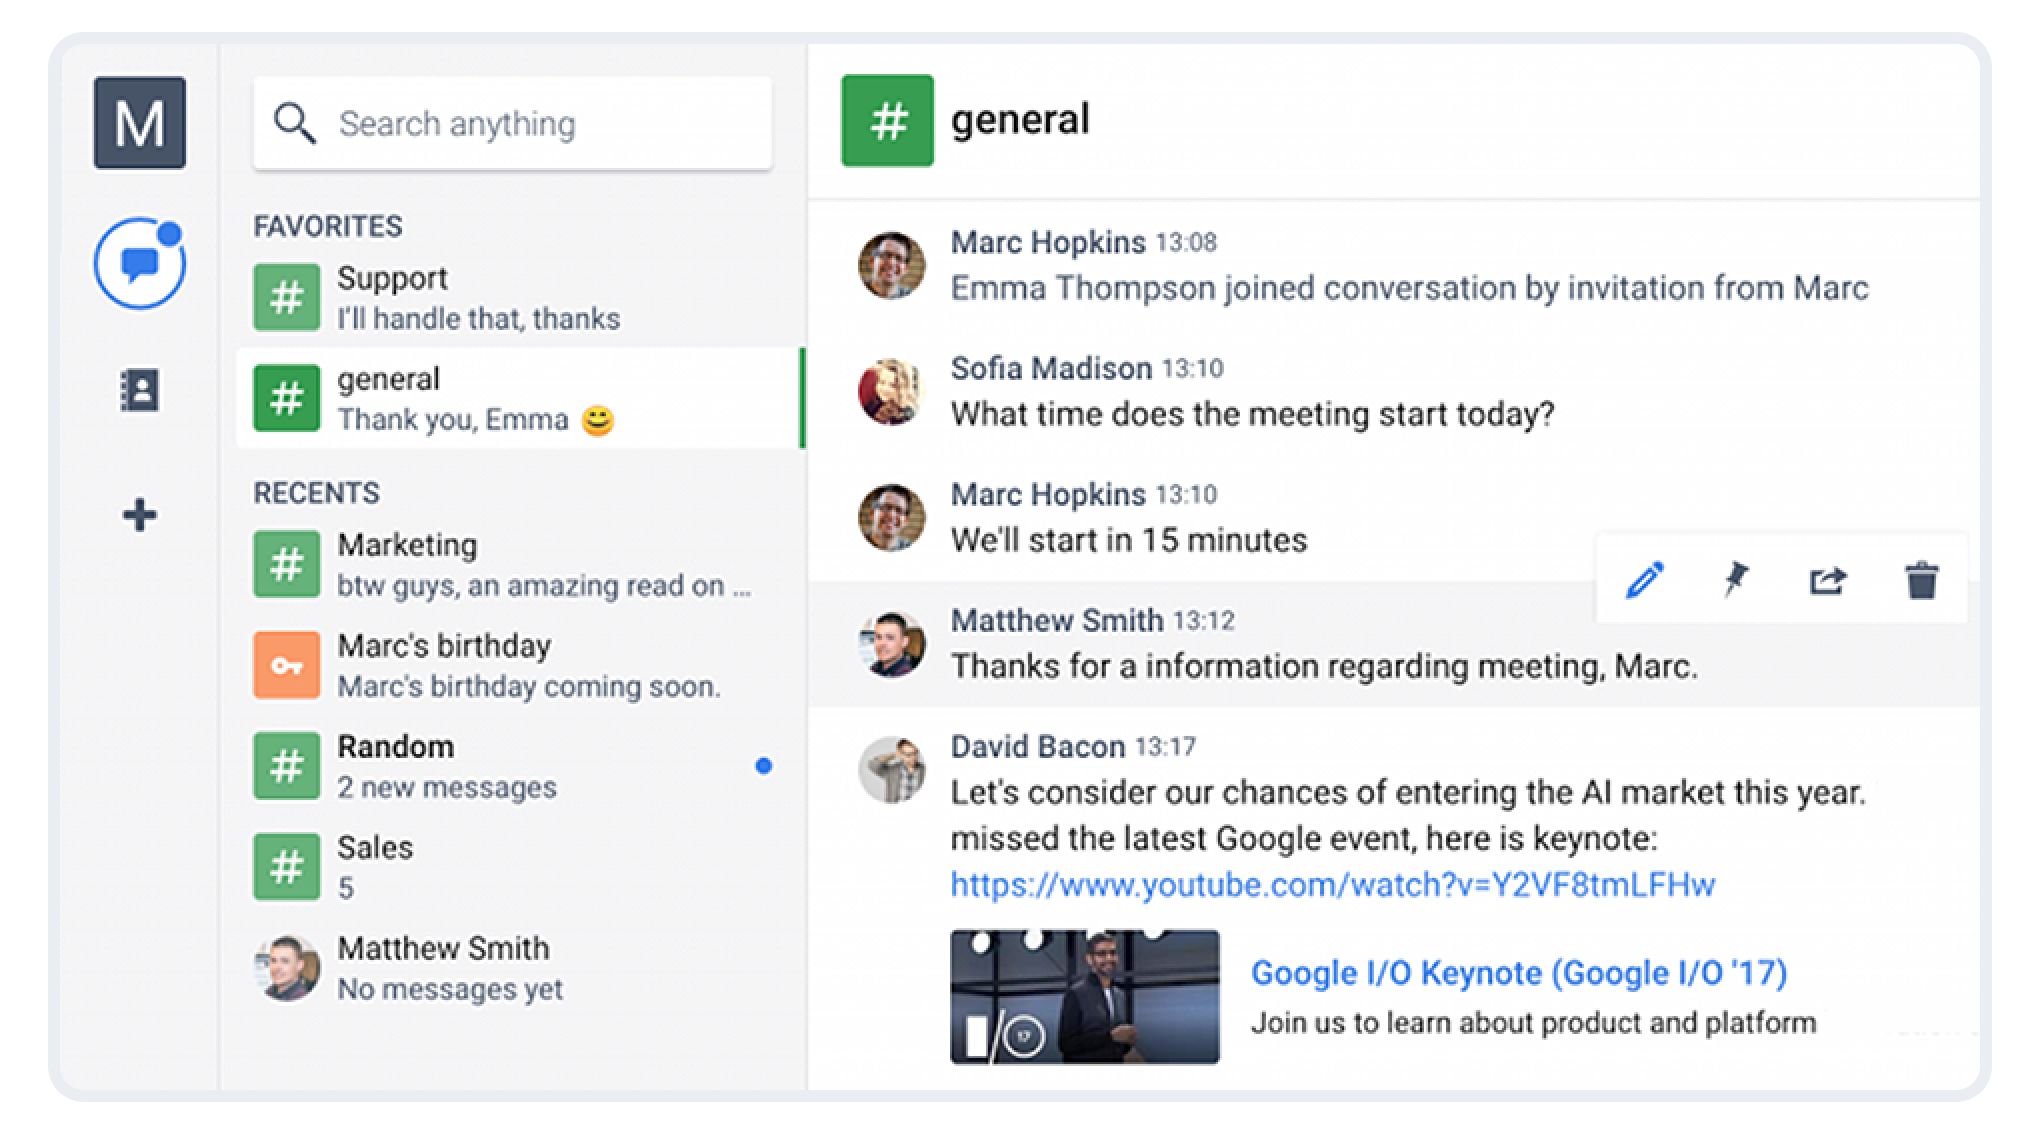Click the green hash icon in general header

pos(887,120)
